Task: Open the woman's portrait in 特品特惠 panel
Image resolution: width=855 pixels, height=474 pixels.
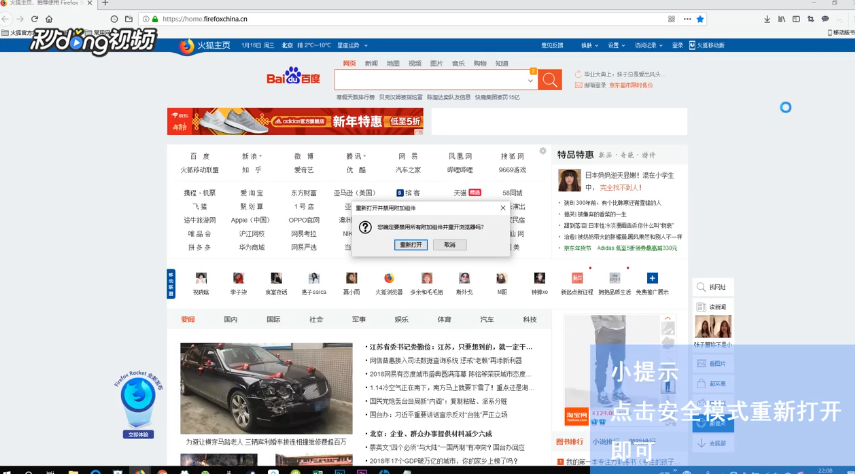Action: pyautogui.click(x=569, y=180)
